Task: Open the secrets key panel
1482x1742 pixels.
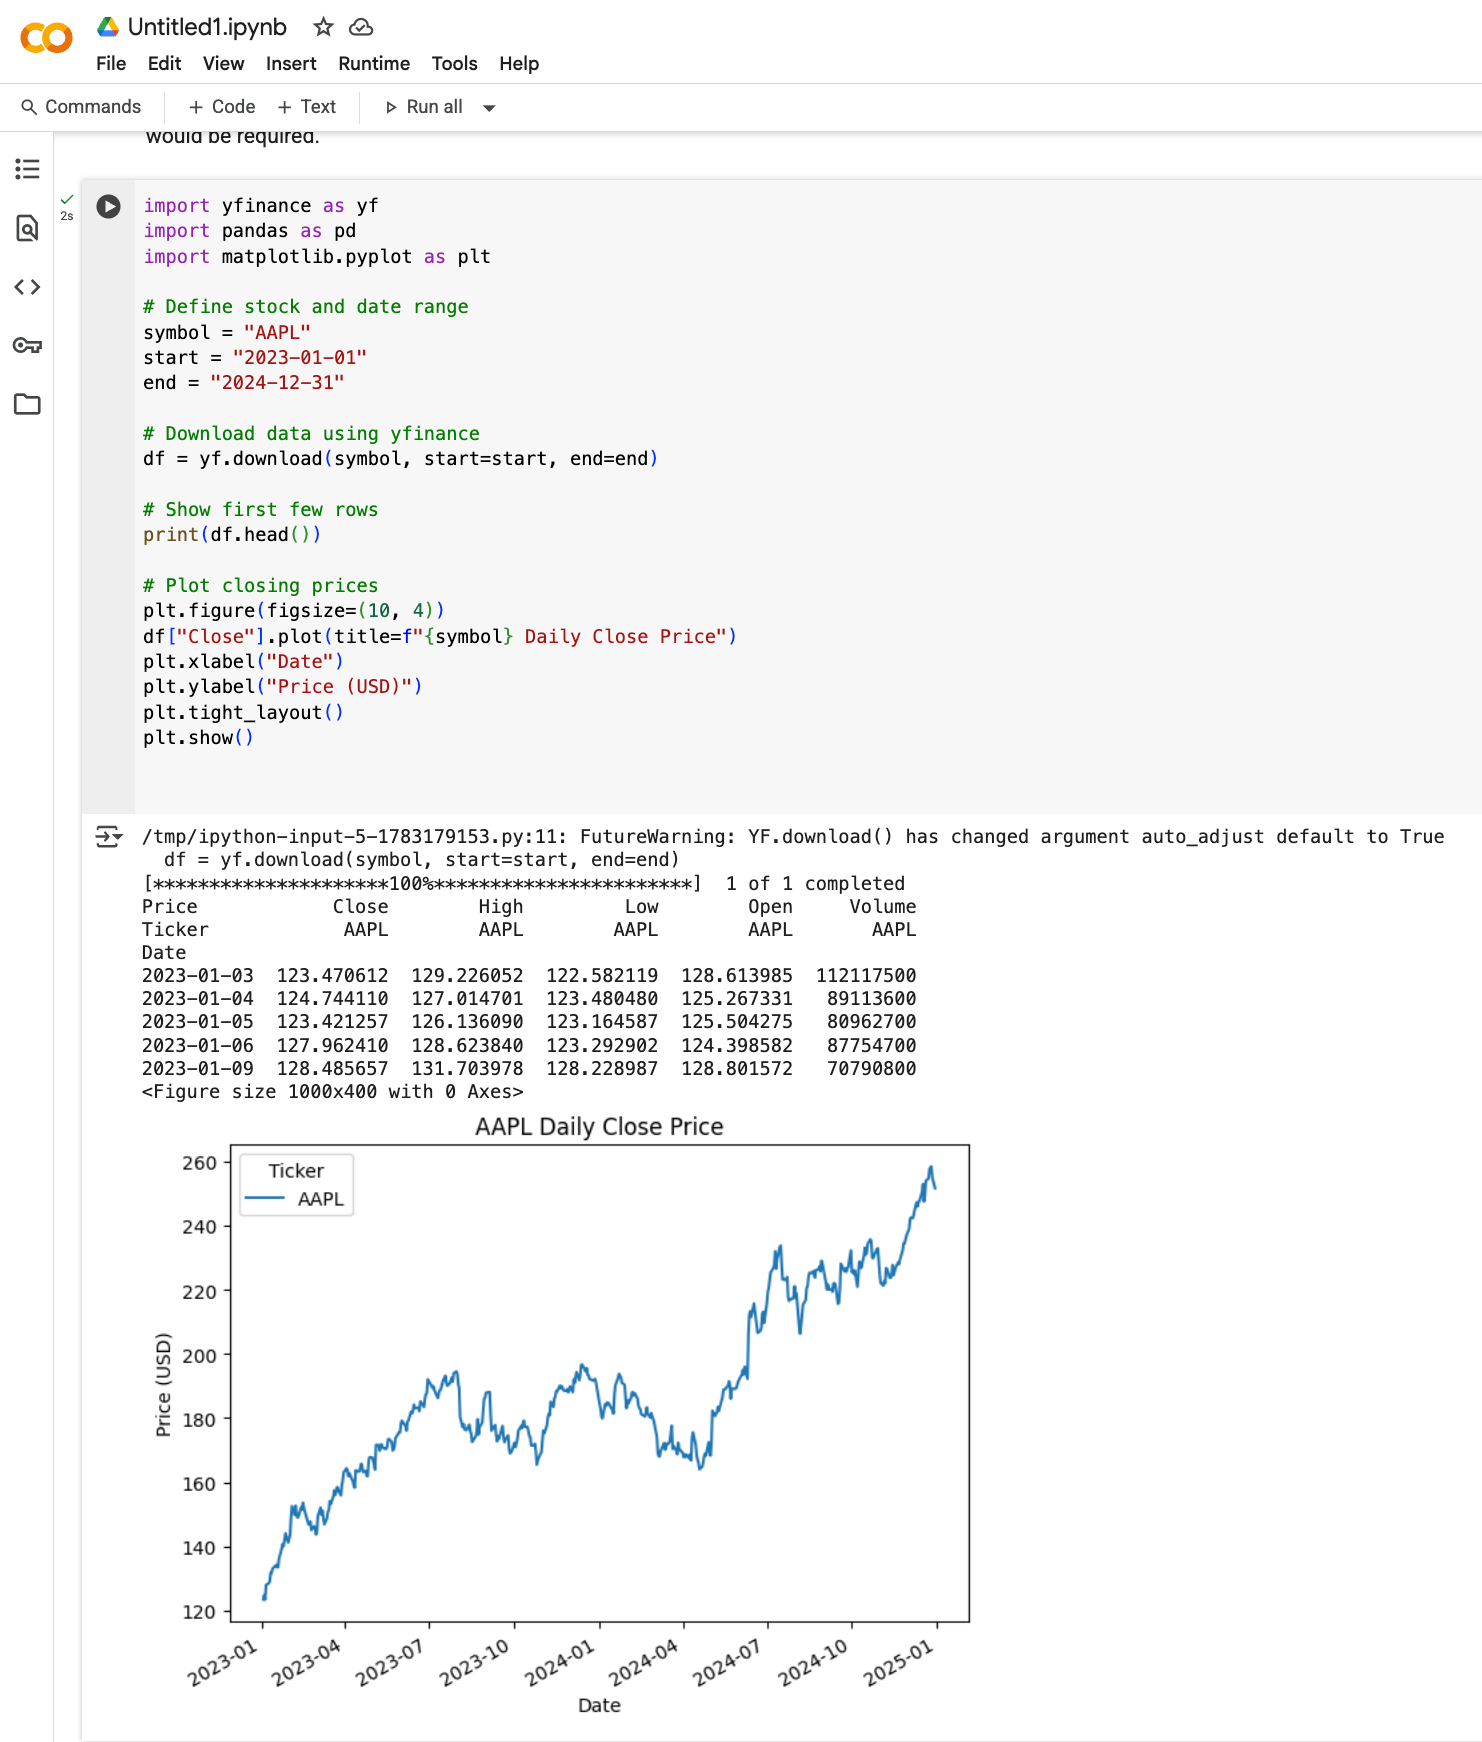Action: tap(27, 346)
